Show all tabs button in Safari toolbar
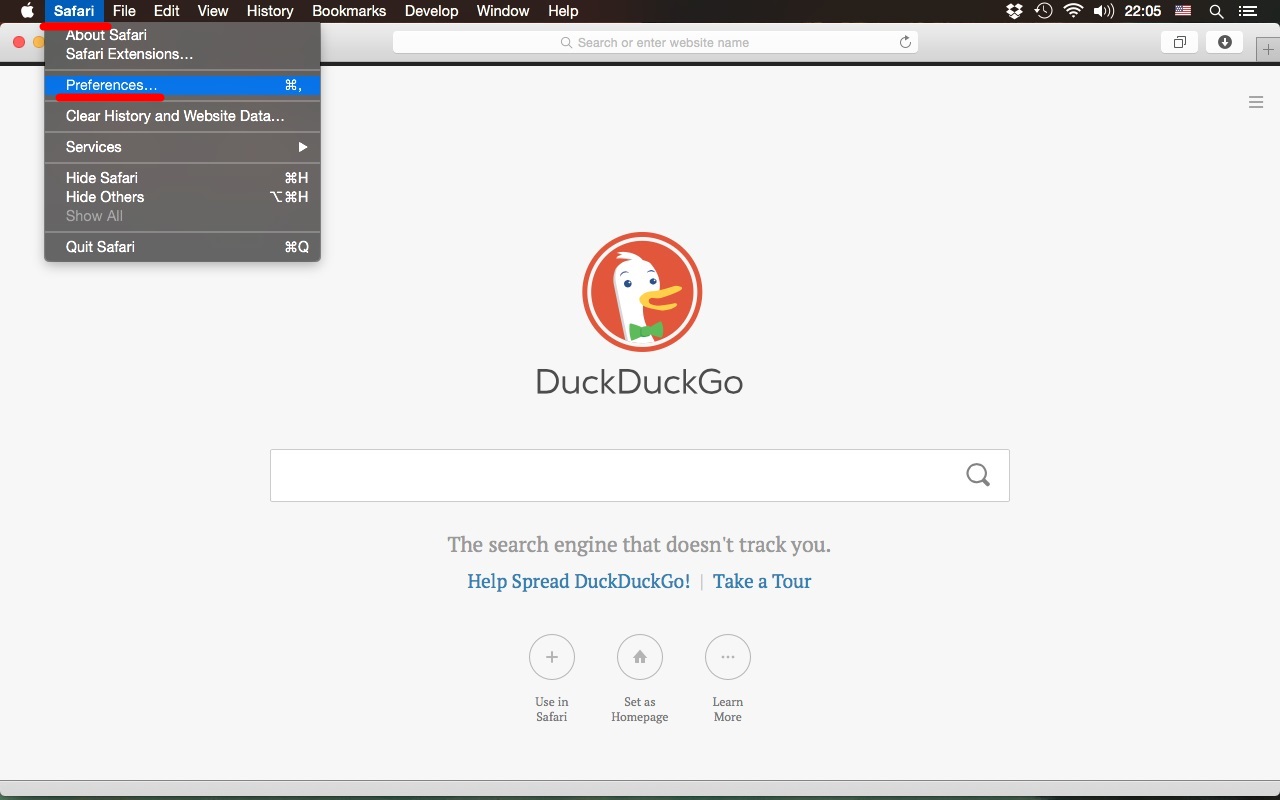The height and width of the screenshot is (800, 1280). point(1179,42)
